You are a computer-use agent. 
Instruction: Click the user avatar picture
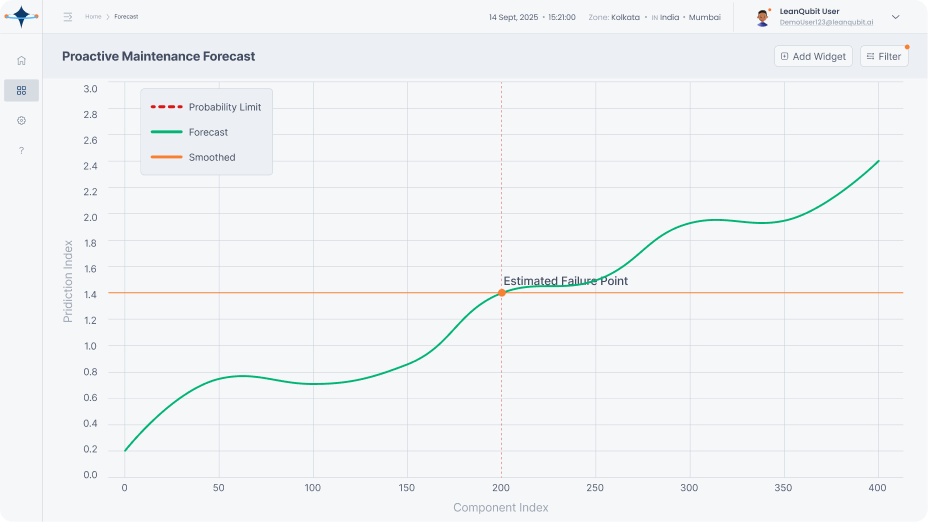click(x=762, y=17)
